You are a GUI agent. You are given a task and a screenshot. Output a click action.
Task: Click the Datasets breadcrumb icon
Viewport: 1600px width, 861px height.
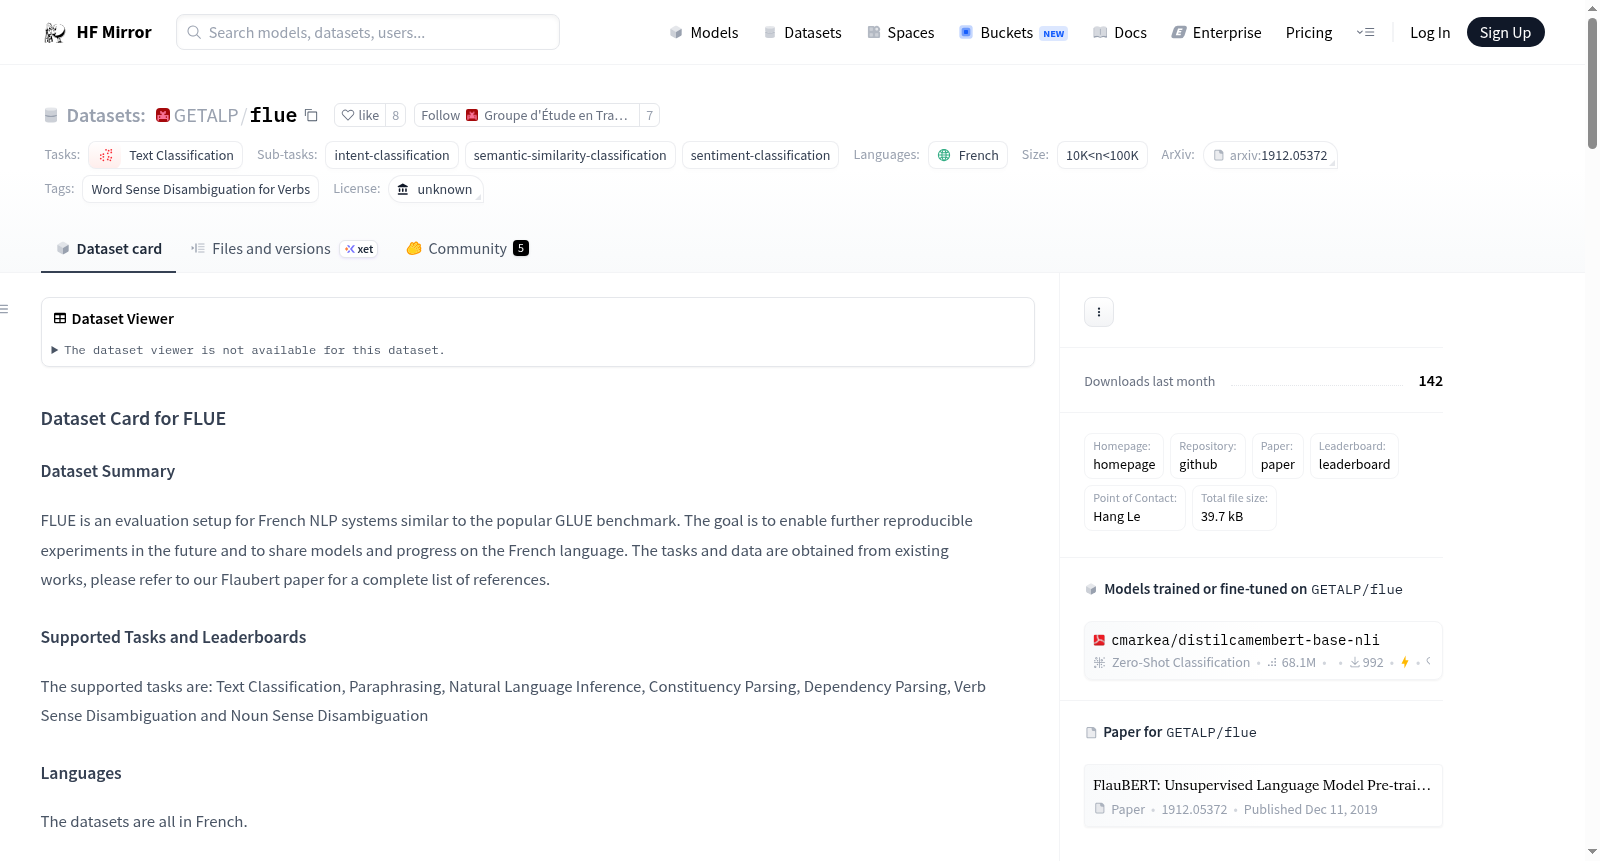coord(51,115)
